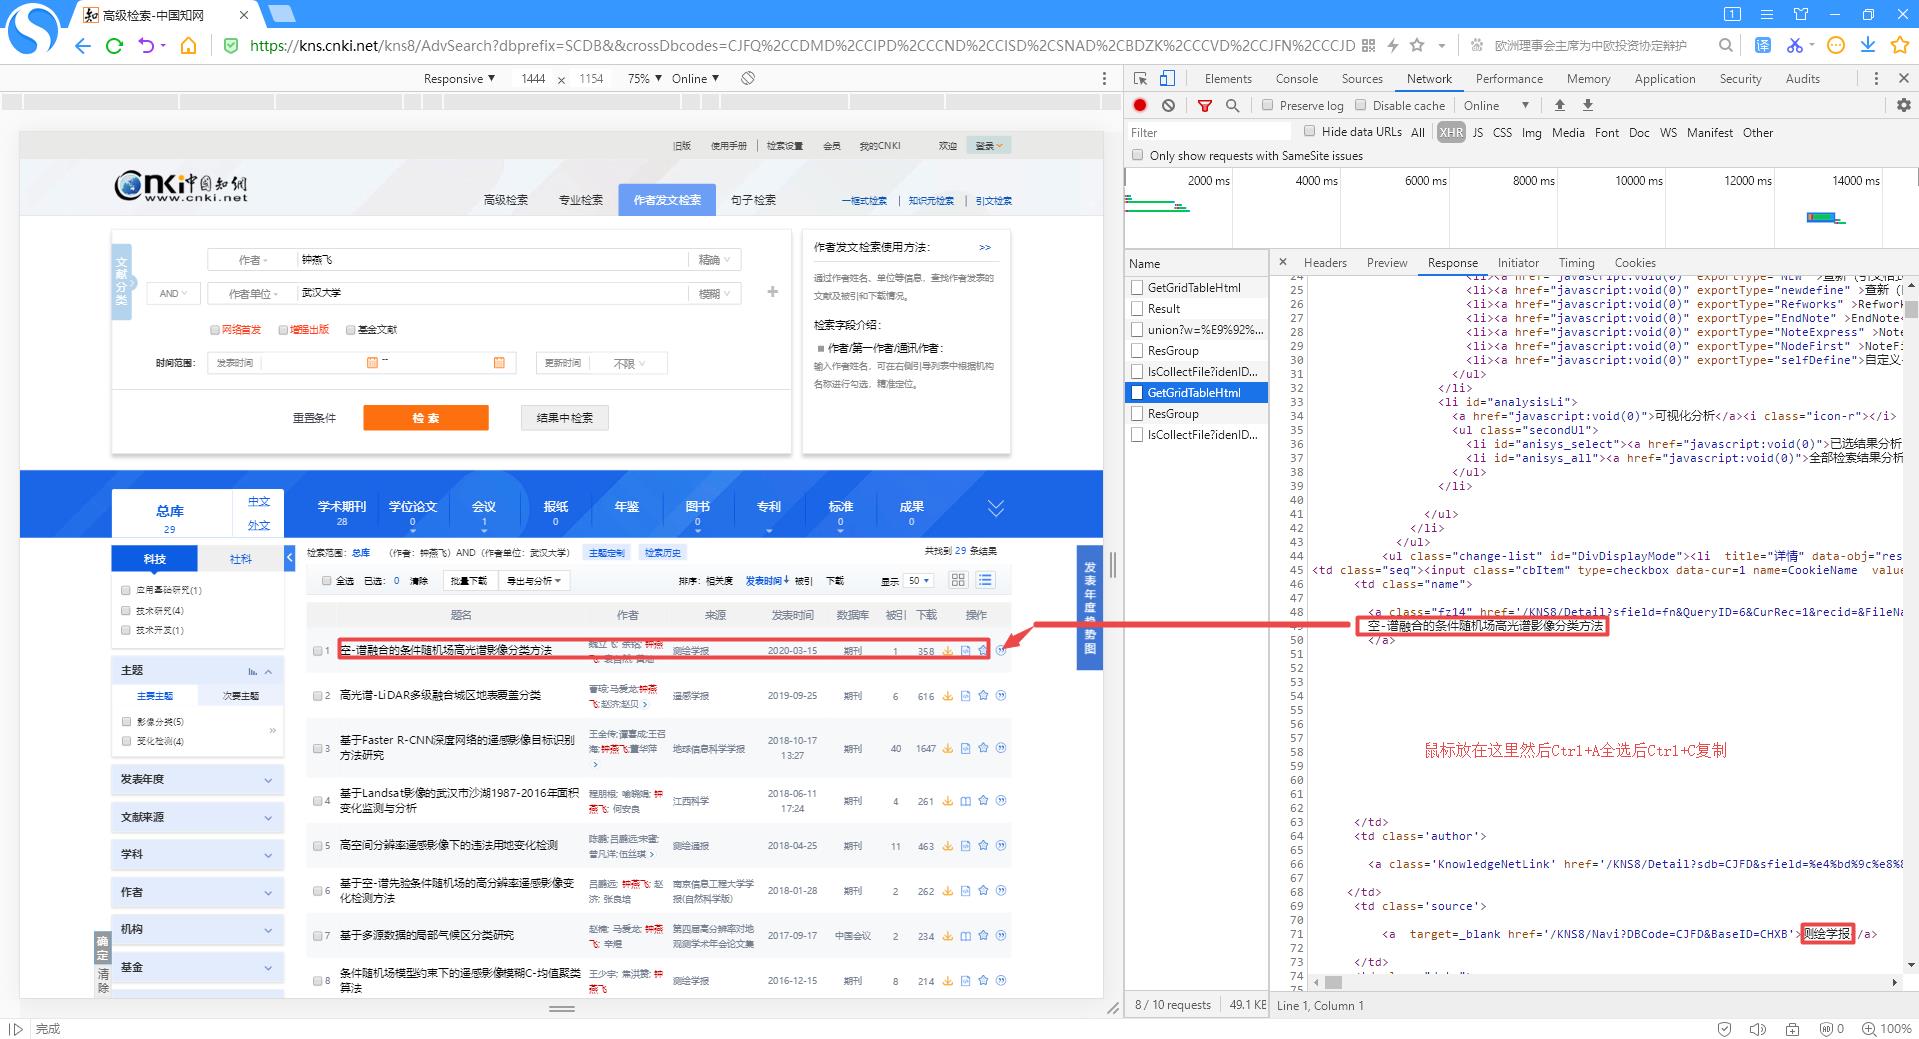Check Only show requests with SameSite issues
The image size is (1919, 1039).
tap(1137, 155)
